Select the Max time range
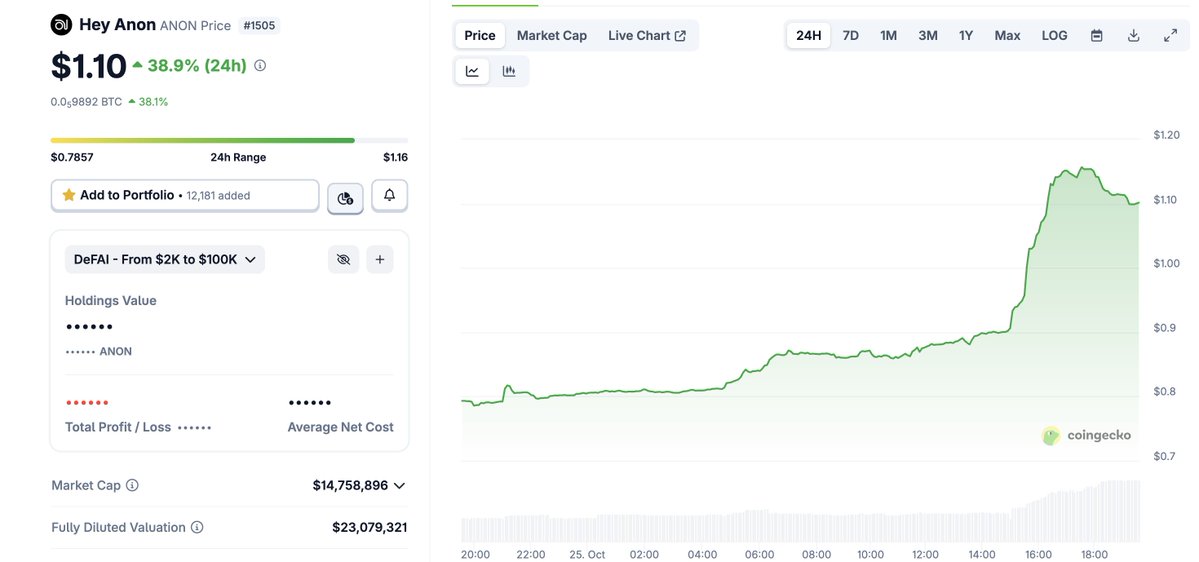The height and width of the screenshot is (562, 1199). [1007, 35]
